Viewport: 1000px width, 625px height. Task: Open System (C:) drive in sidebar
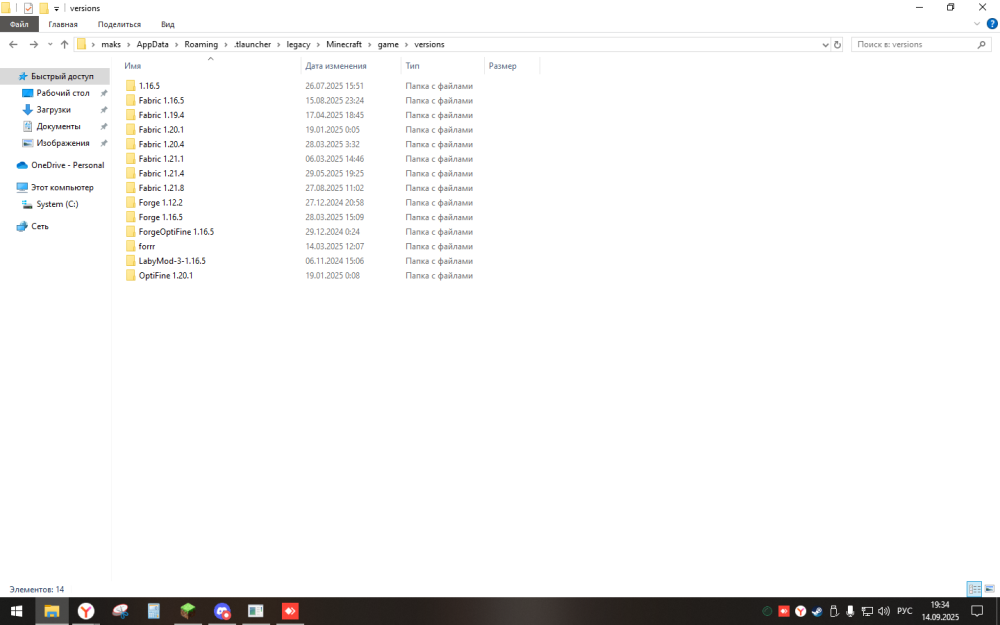[57, 204]
